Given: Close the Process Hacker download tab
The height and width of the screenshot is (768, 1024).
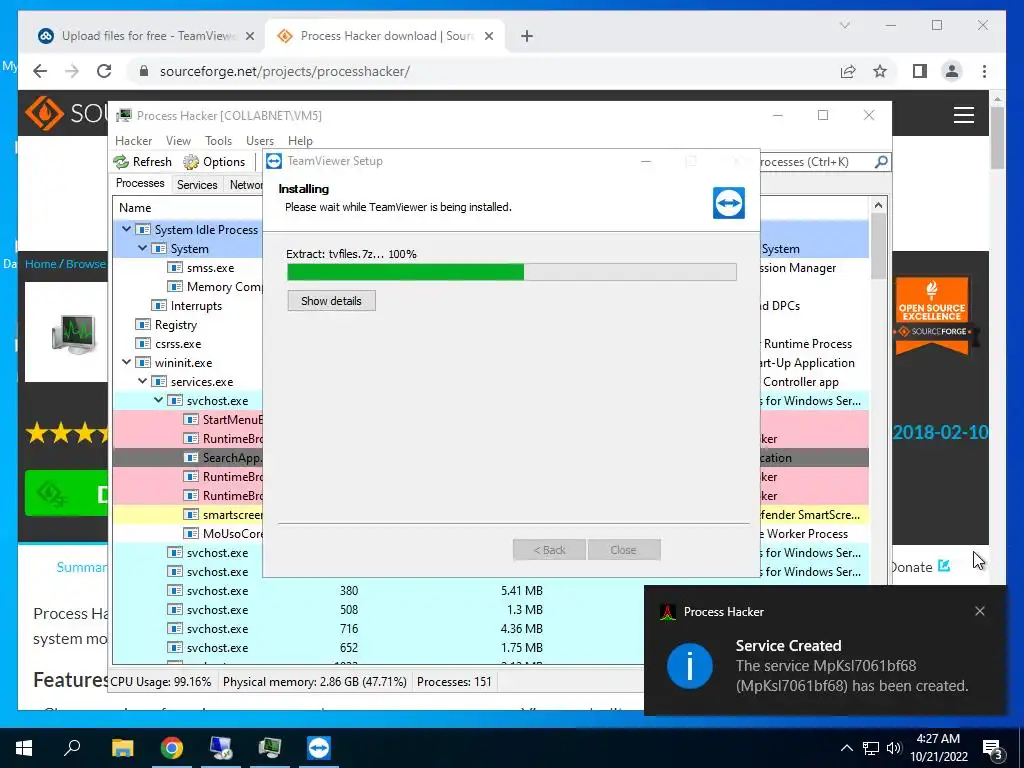Looking at the screenshot, I should (488, 36).
